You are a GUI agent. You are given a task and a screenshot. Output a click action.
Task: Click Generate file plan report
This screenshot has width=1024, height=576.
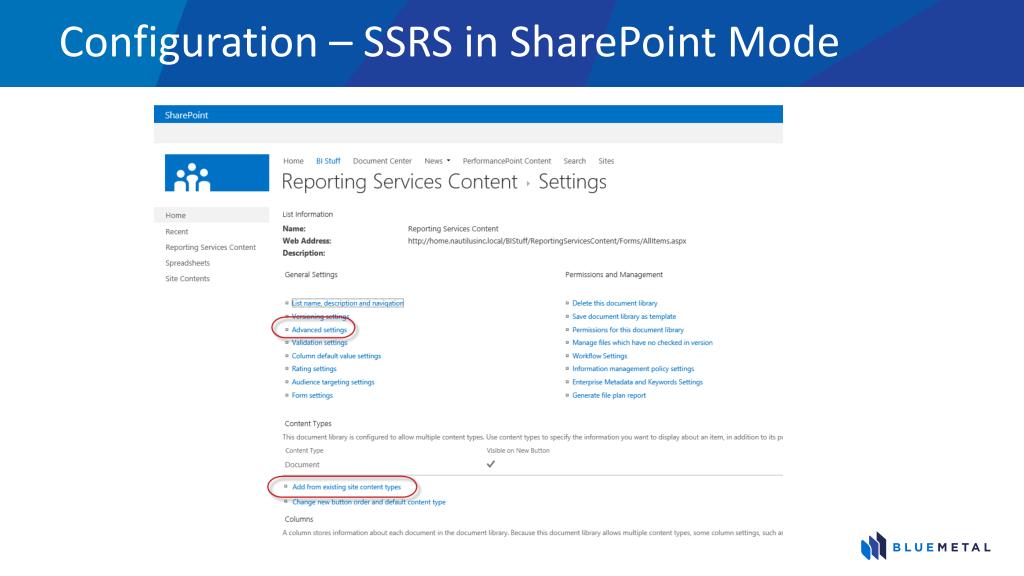pyautogui.click(x=609, y=395)
